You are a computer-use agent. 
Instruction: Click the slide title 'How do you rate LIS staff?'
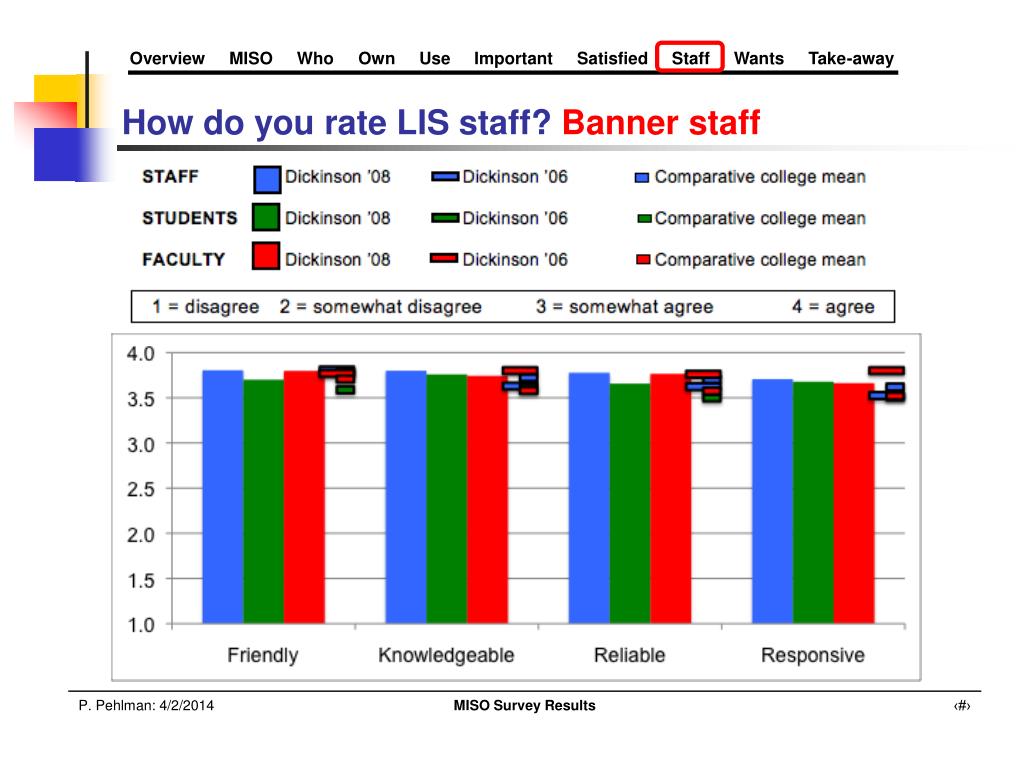tap(337, 122)
